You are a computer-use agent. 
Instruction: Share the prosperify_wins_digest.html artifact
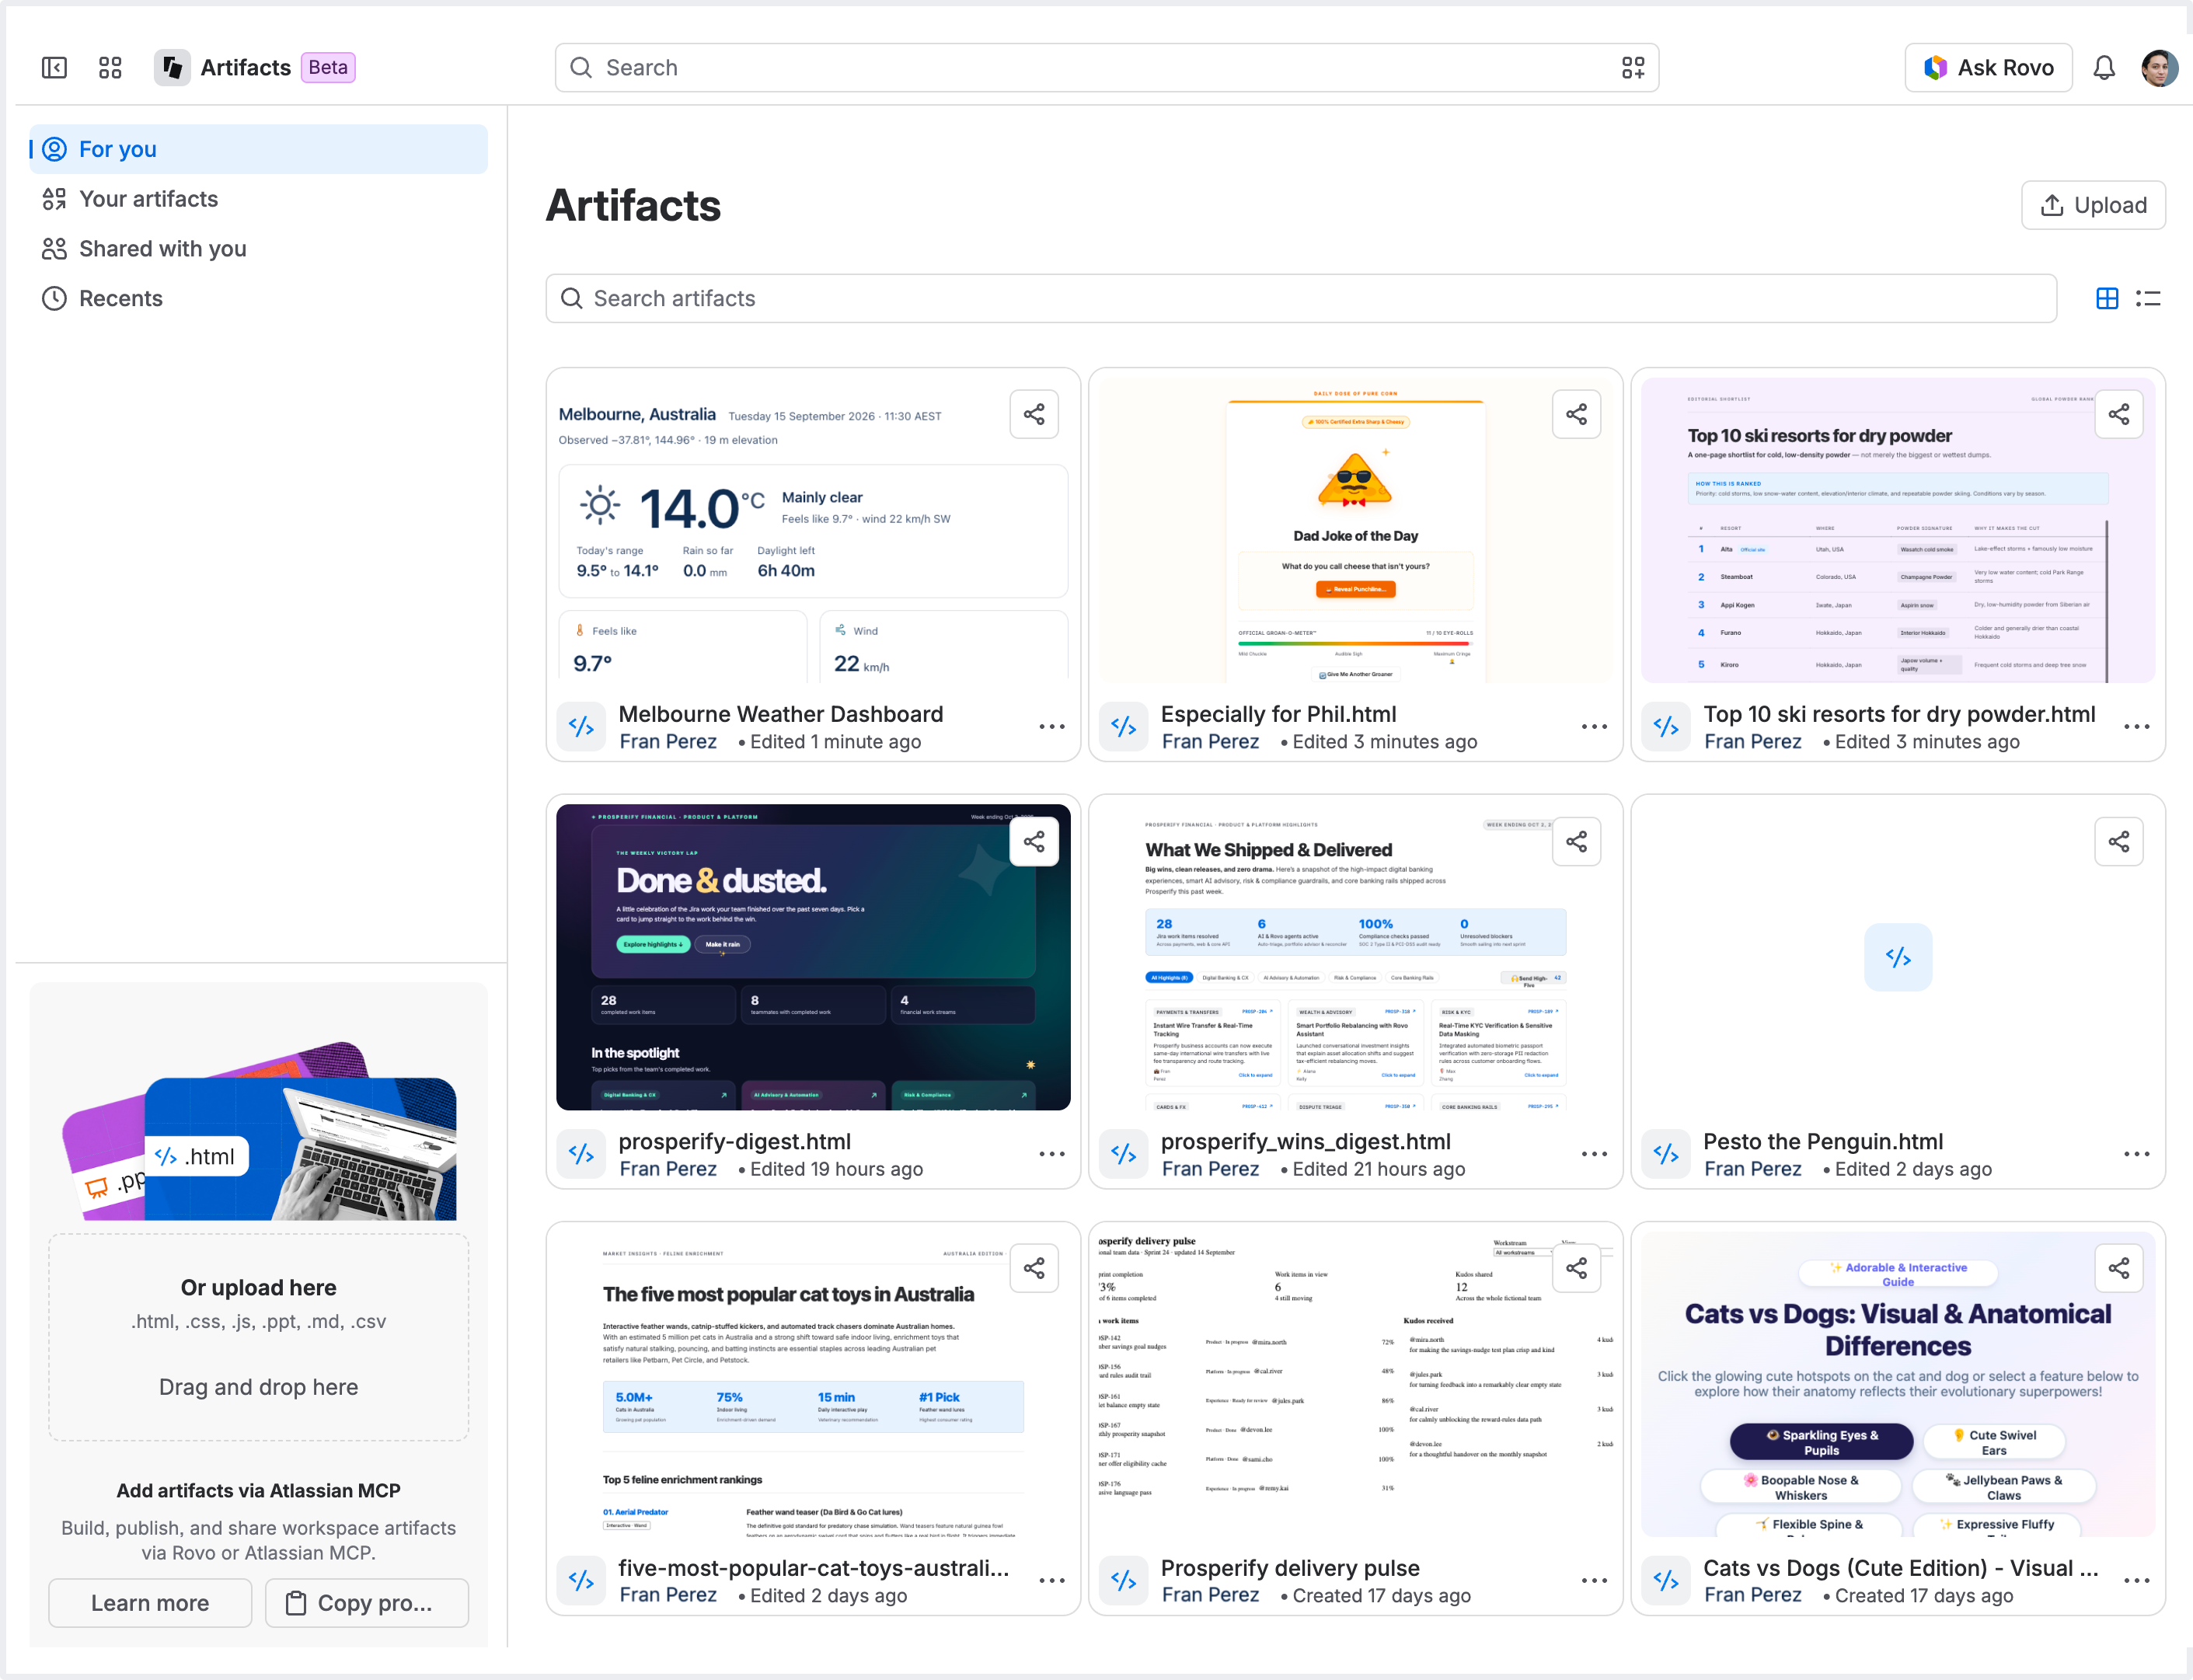(x=1576, y=841)
